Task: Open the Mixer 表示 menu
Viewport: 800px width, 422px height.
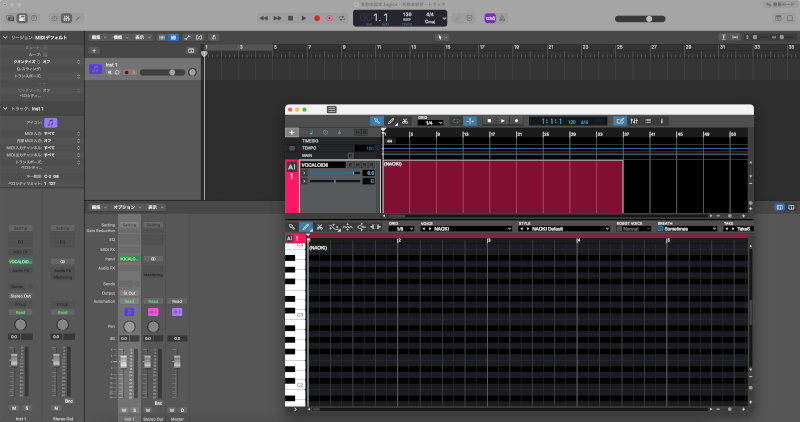Action: [156, 207]
